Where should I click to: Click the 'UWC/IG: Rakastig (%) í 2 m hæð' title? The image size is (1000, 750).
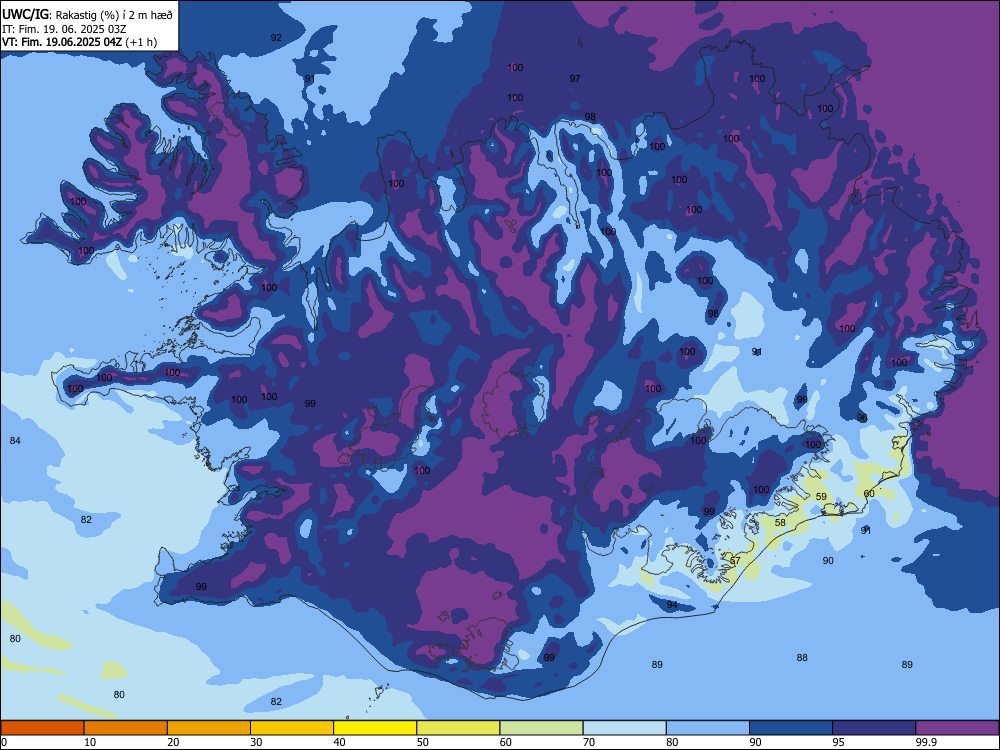pyautogui.click(x=87, y=13)
